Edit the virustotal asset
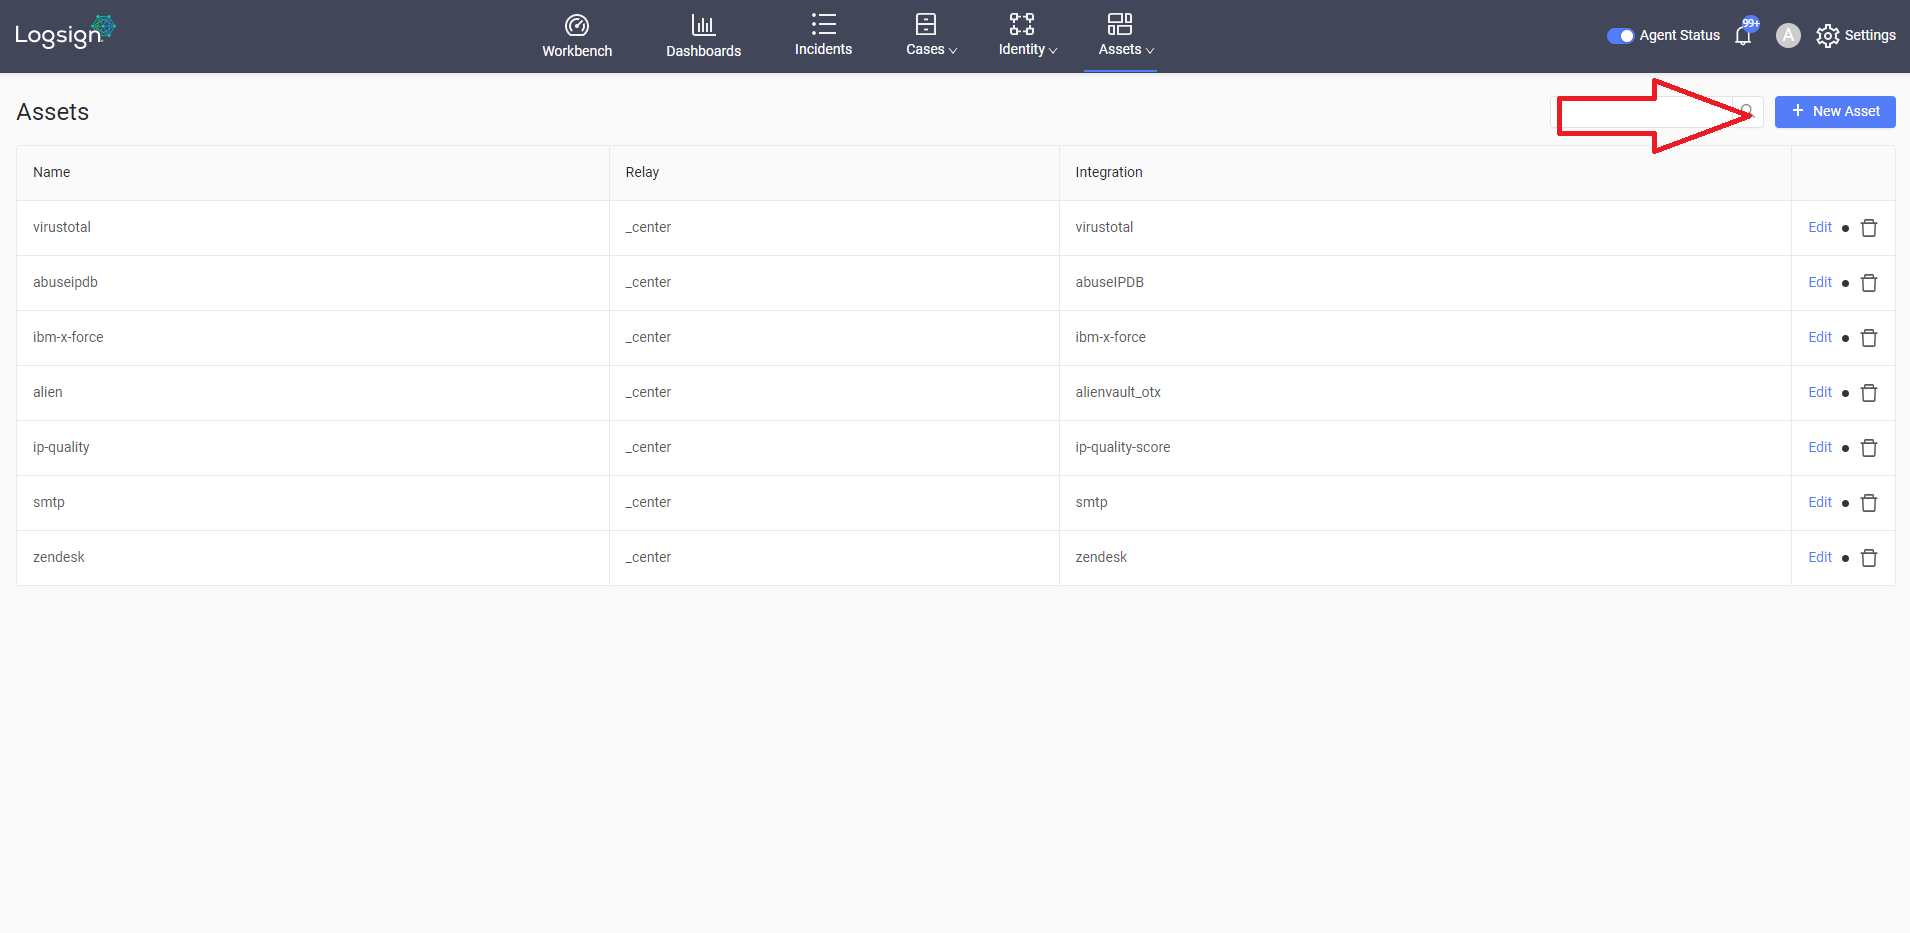1910x933 pixels. (1820, 227)
